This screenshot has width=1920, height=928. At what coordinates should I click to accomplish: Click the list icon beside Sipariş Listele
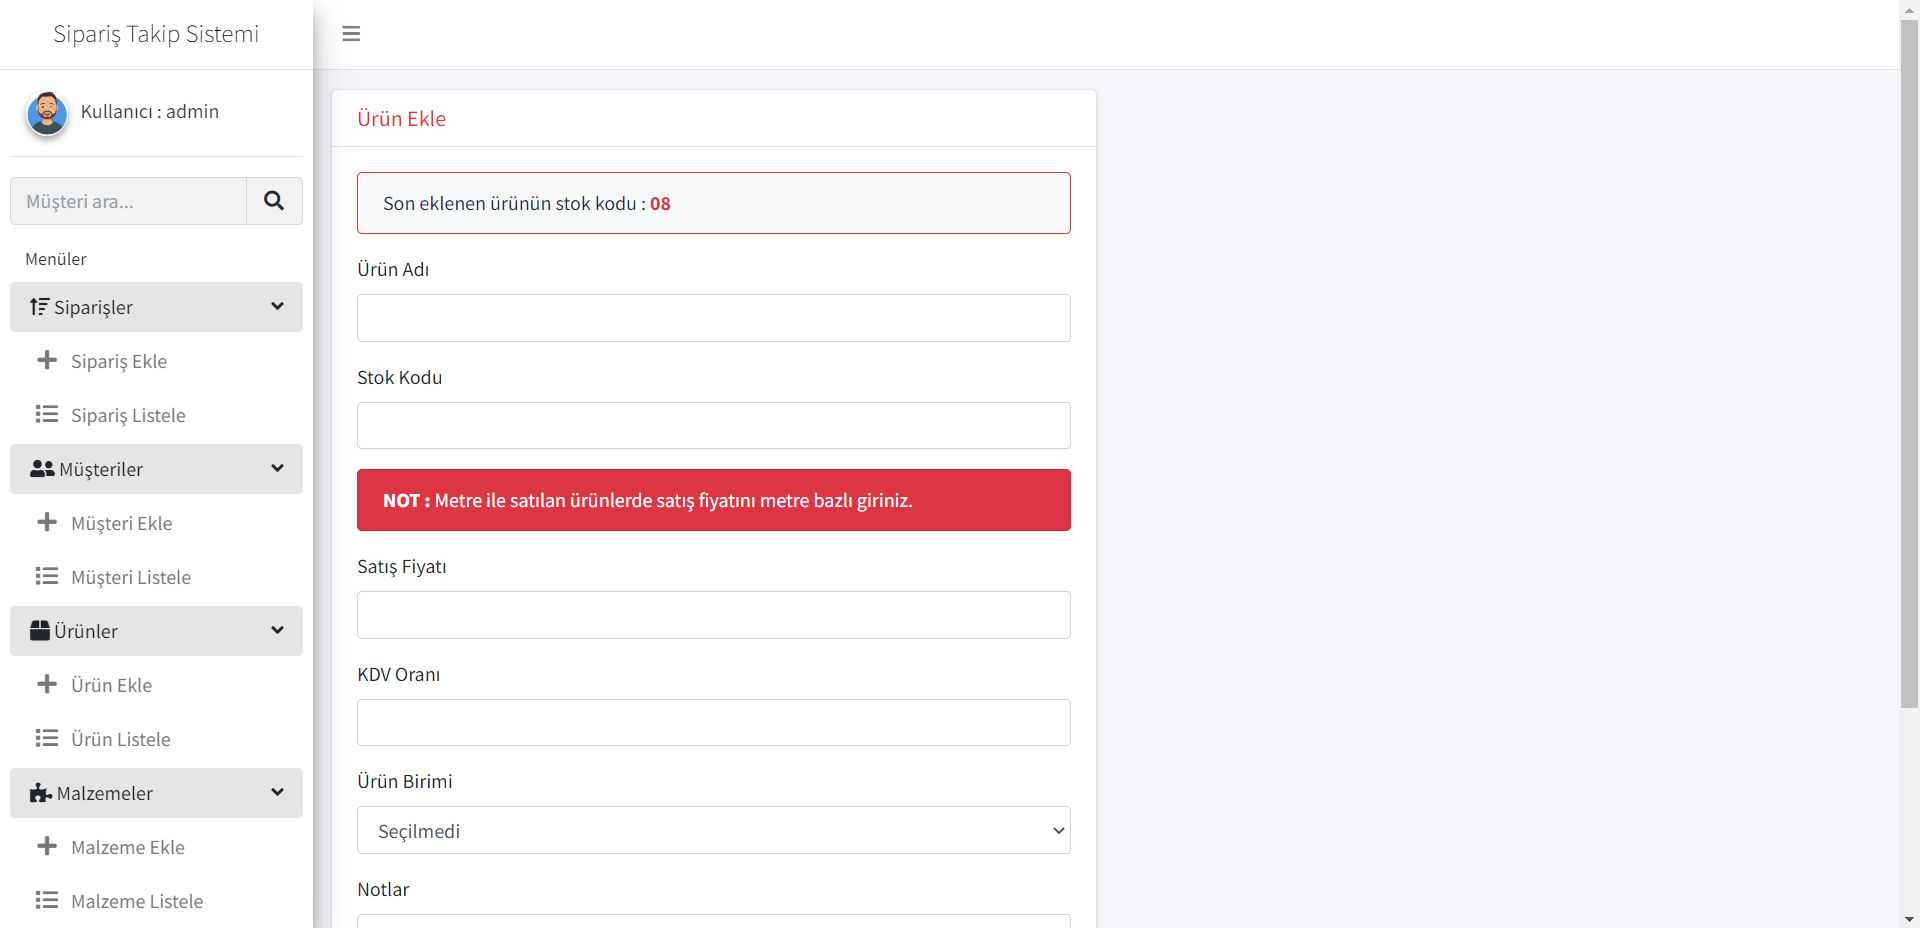[47, 414]
